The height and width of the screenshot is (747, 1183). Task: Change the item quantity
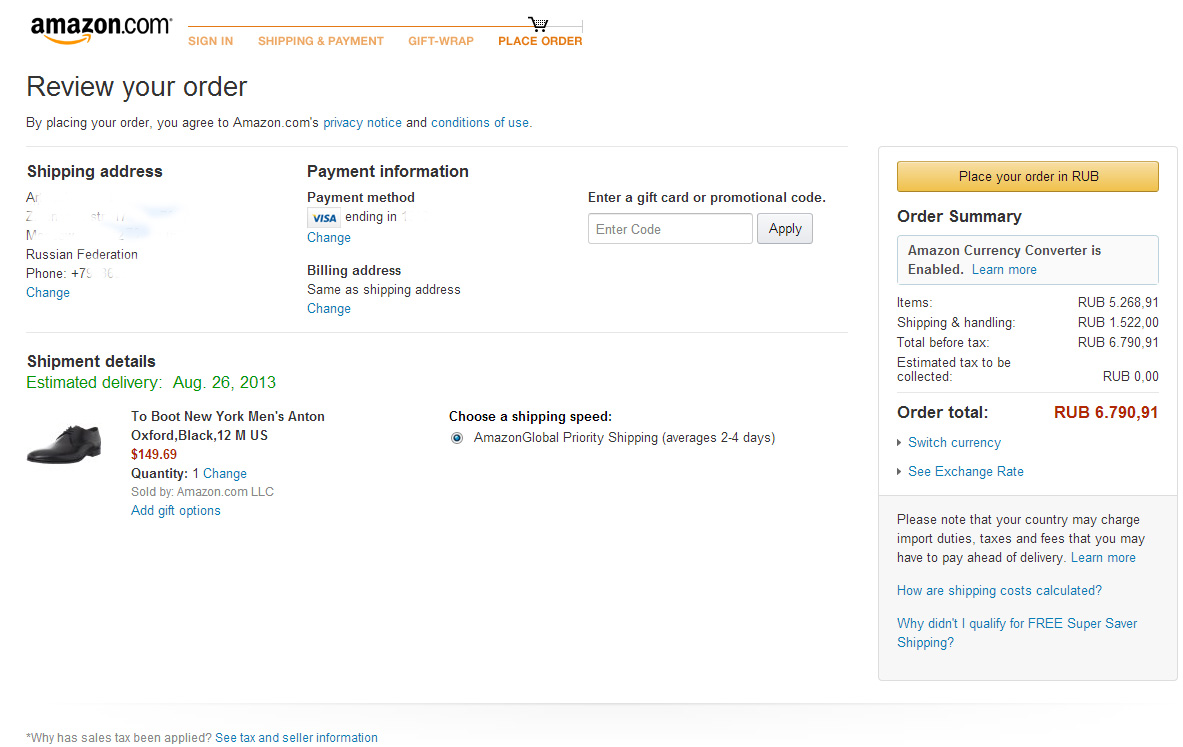click(x=224, y=474)
